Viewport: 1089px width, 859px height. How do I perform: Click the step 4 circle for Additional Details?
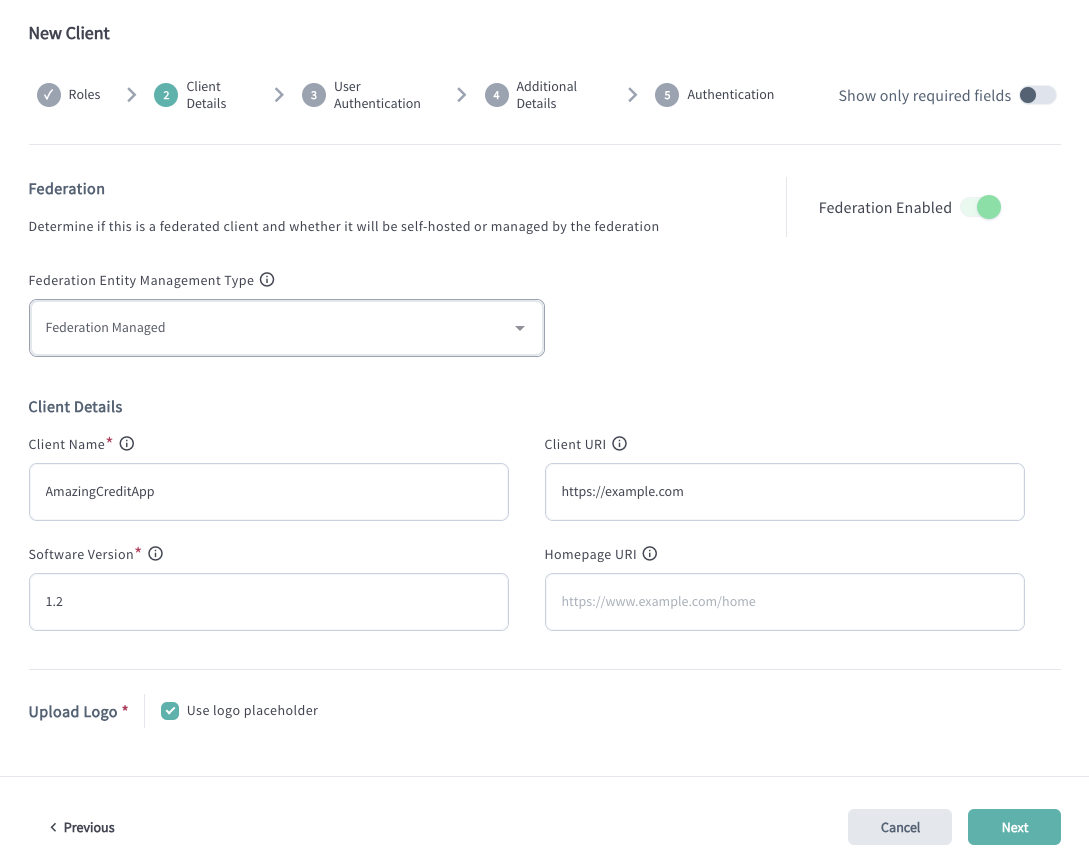click(x=497, y=94)
